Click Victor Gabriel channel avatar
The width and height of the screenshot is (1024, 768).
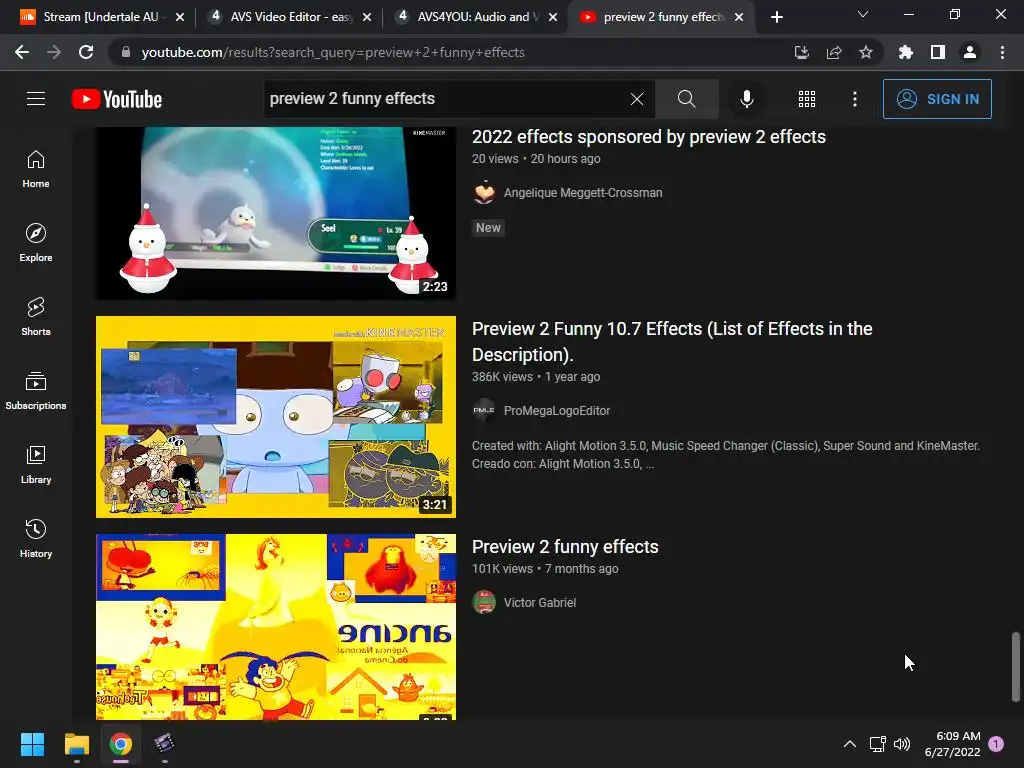click(484, 602)
